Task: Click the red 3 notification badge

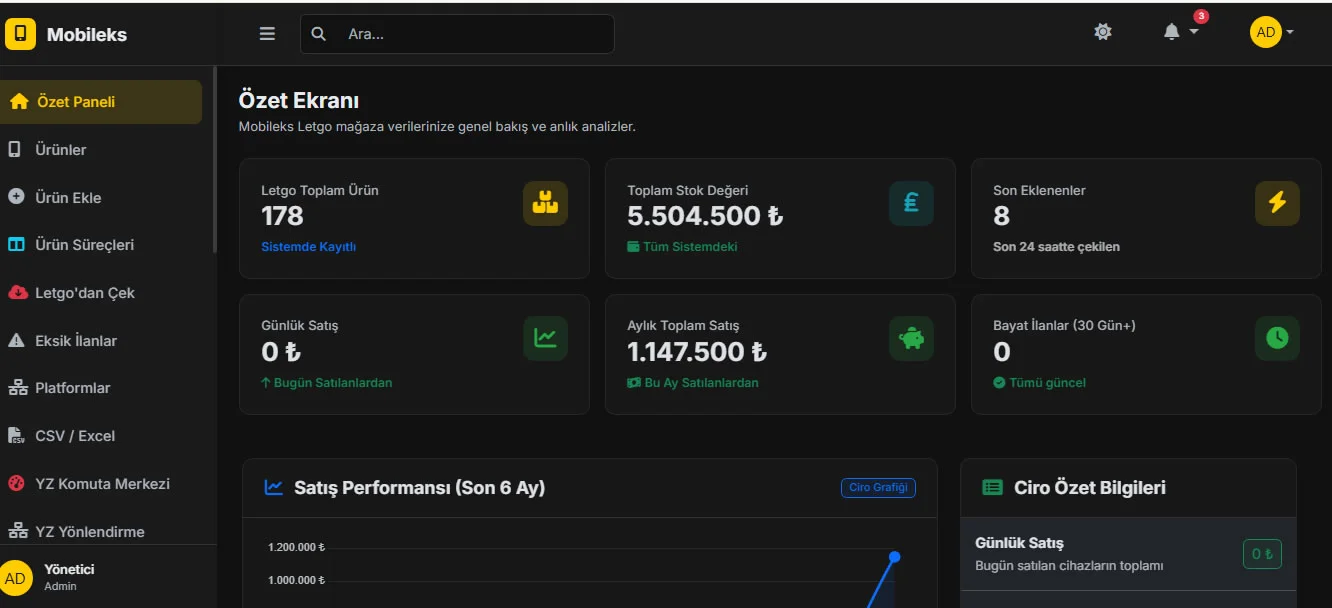Action: pyautogui.click(x=1201, y=16)
